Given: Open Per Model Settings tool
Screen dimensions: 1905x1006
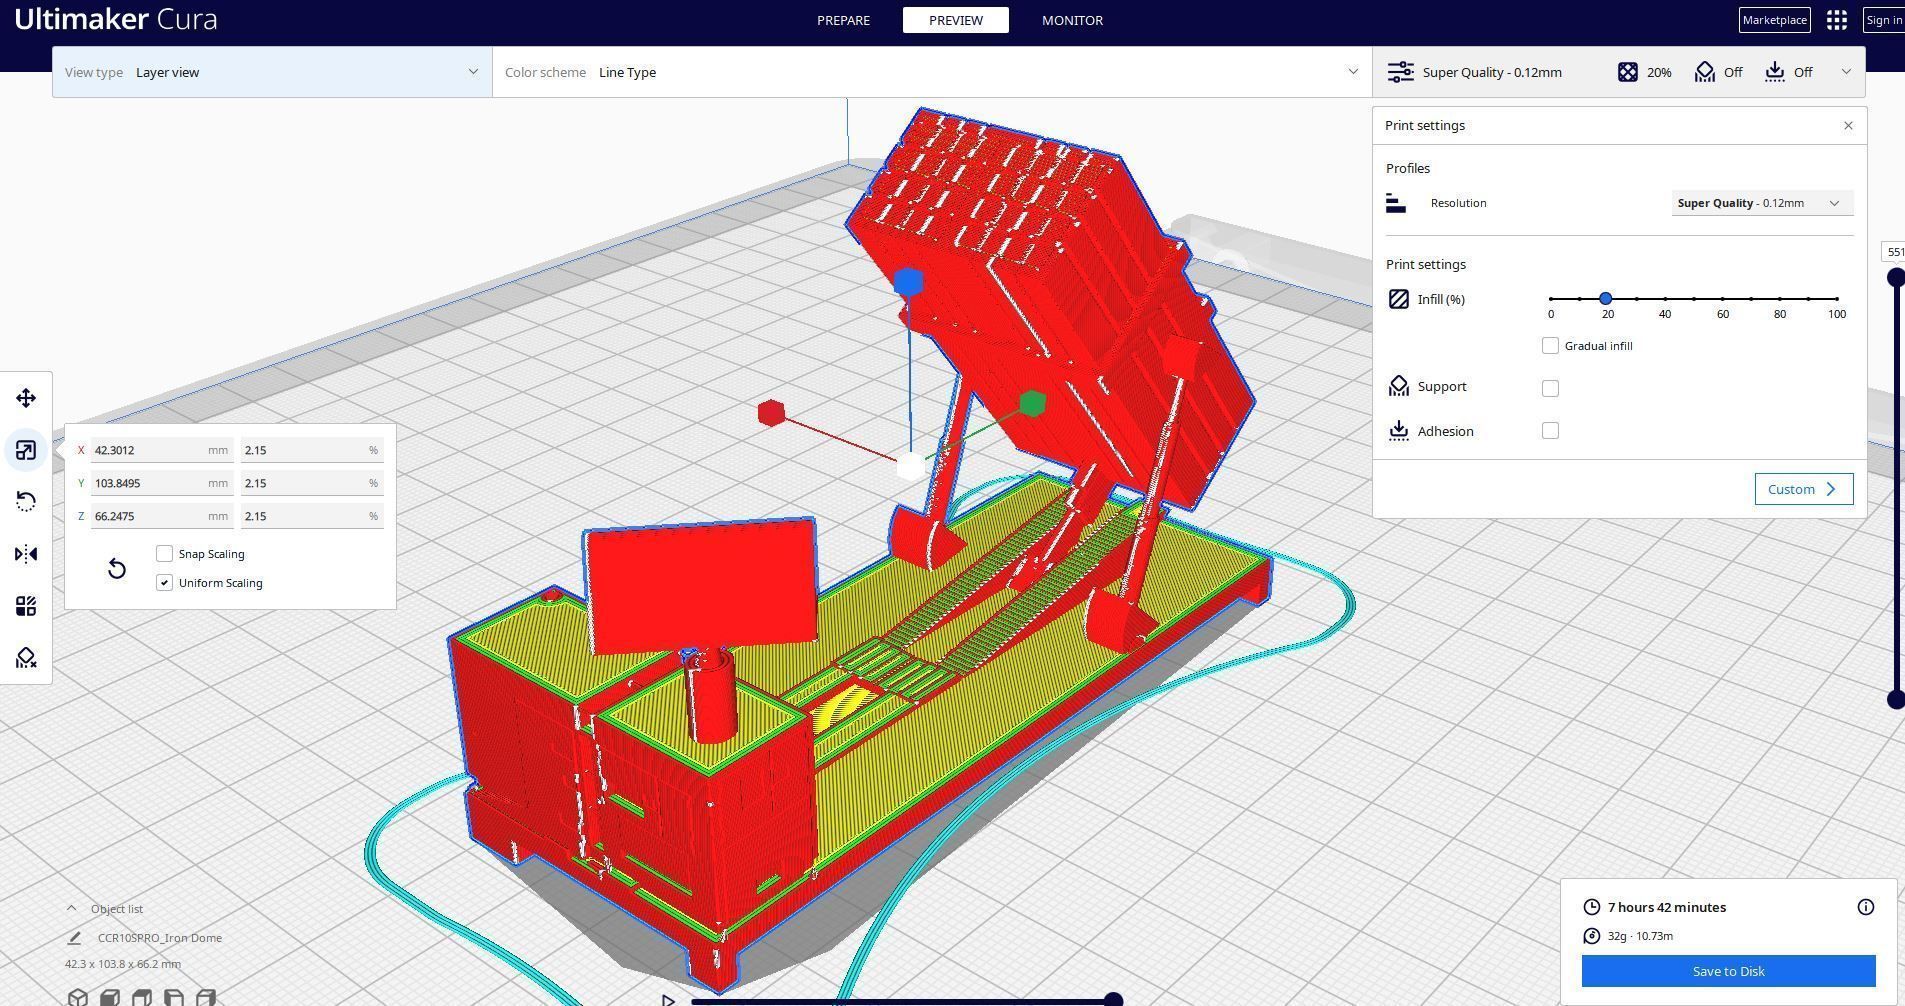Looking at the screenshot, I should [x=26, y=606].
